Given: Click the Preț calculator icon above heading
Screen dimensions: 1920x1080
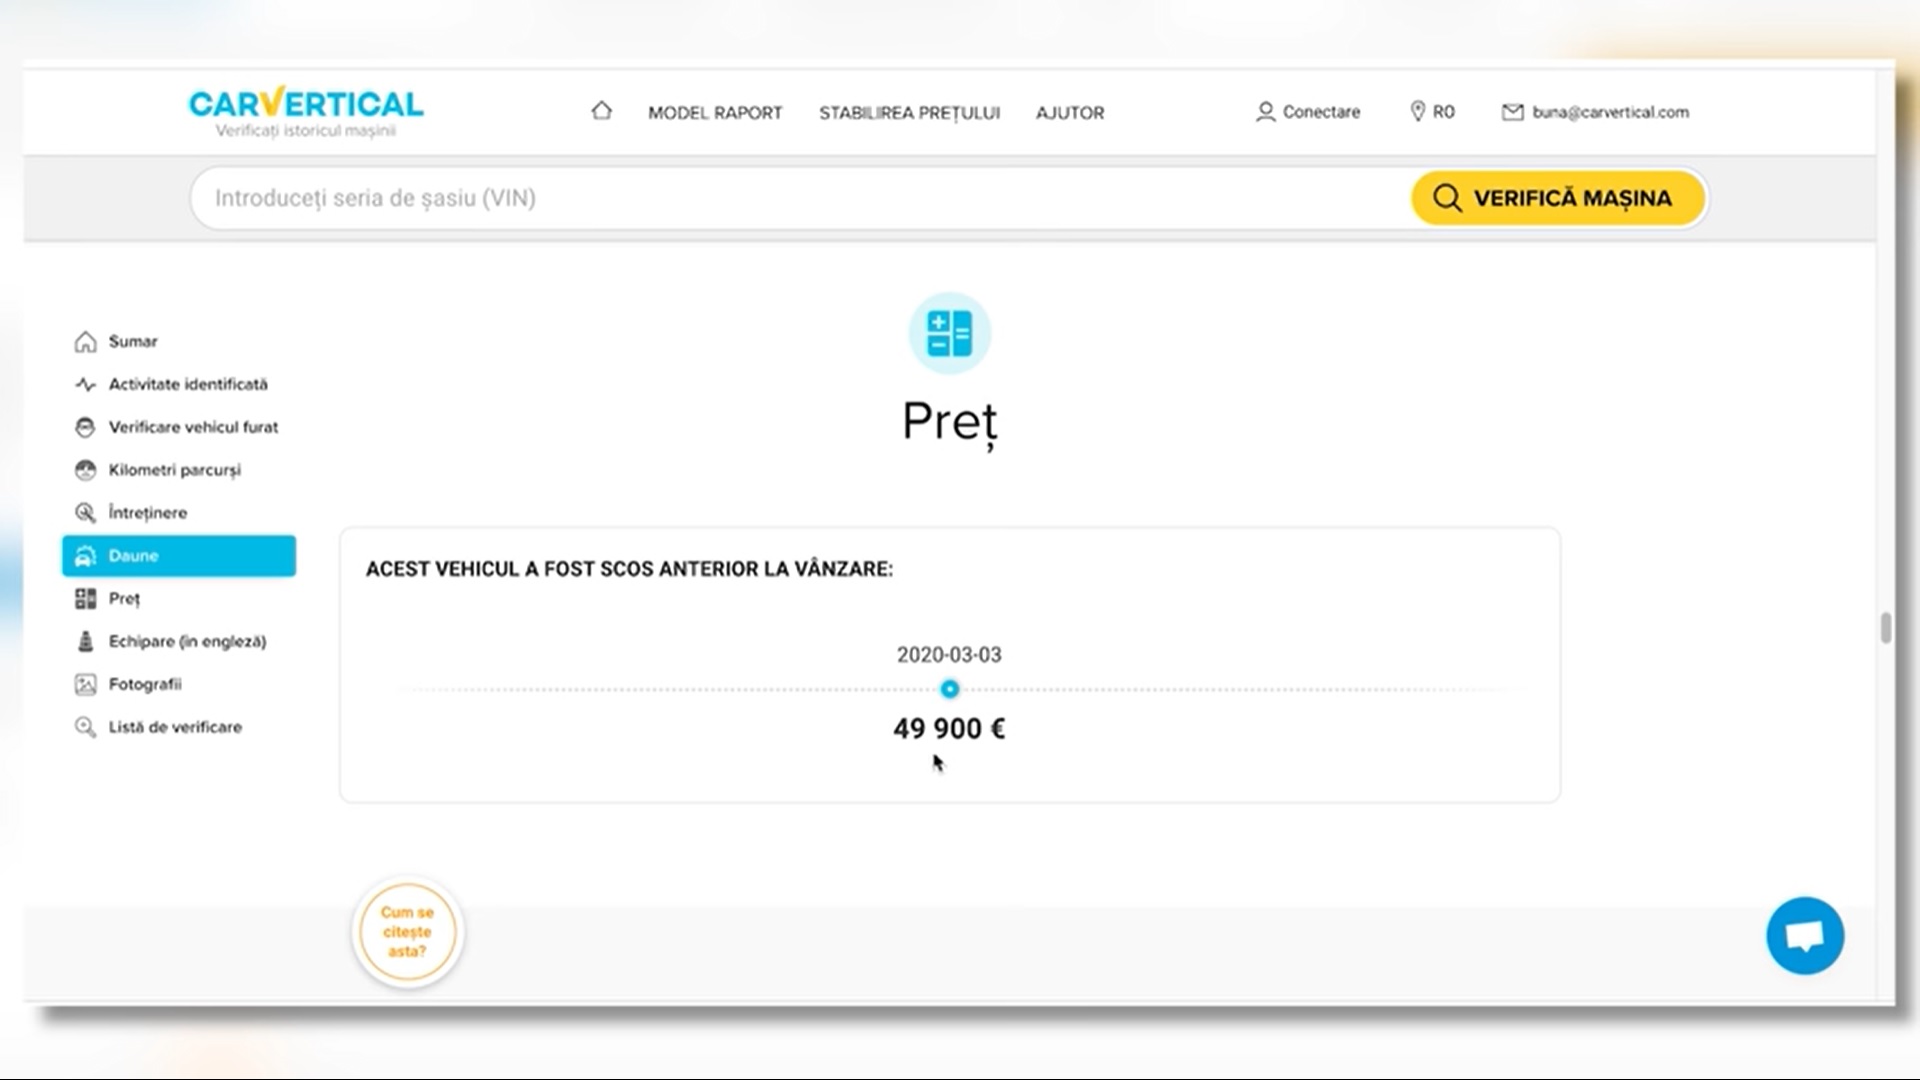Looking at the screenshot, I should coord(949,333).
